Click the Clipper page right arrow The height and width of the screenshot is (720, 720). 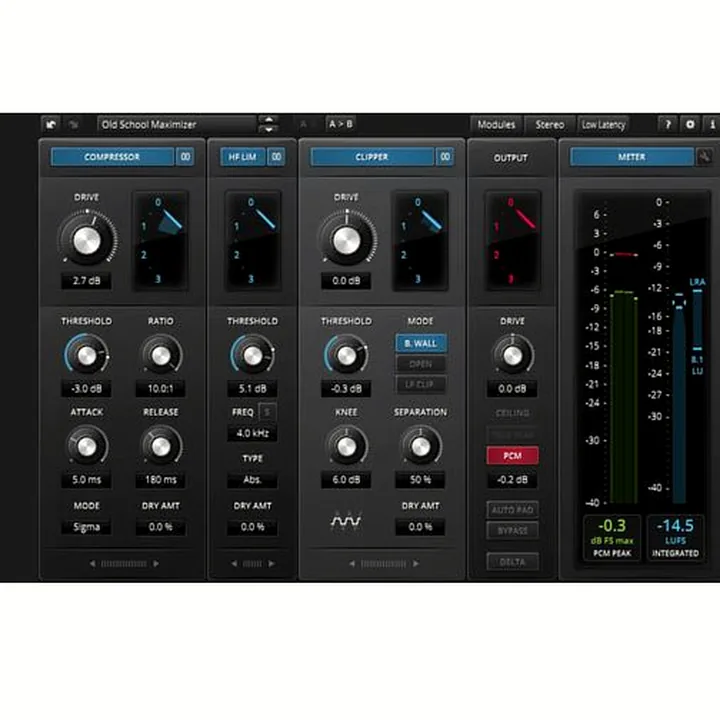(x=416, y=563)
